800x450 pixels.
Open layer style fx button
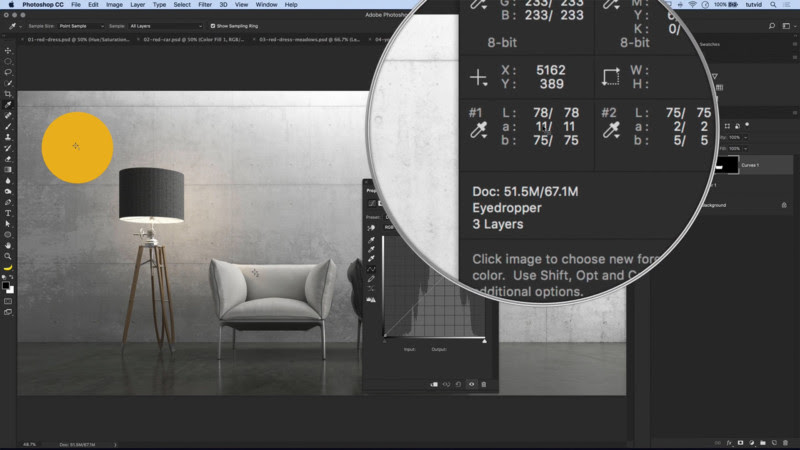click(x=729, y=443)
